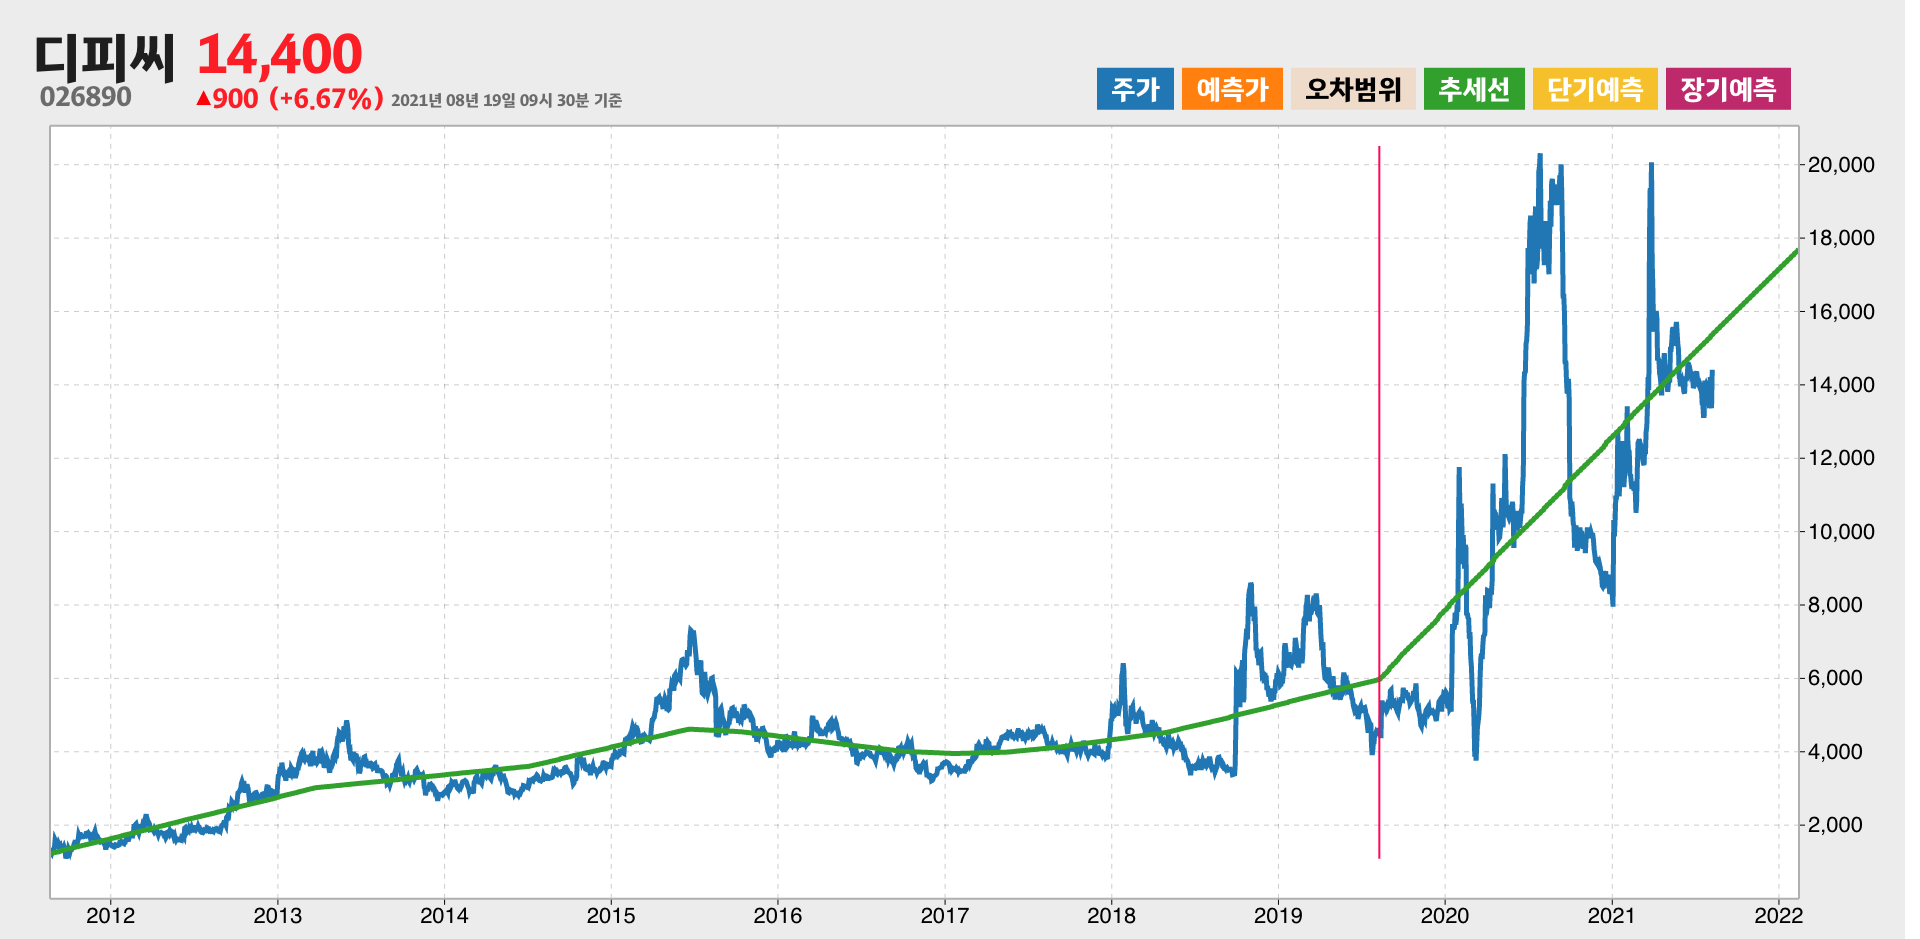Click the 2019 x-axis label
The height and width of the screenshot is (939, 1920).
1278,915
